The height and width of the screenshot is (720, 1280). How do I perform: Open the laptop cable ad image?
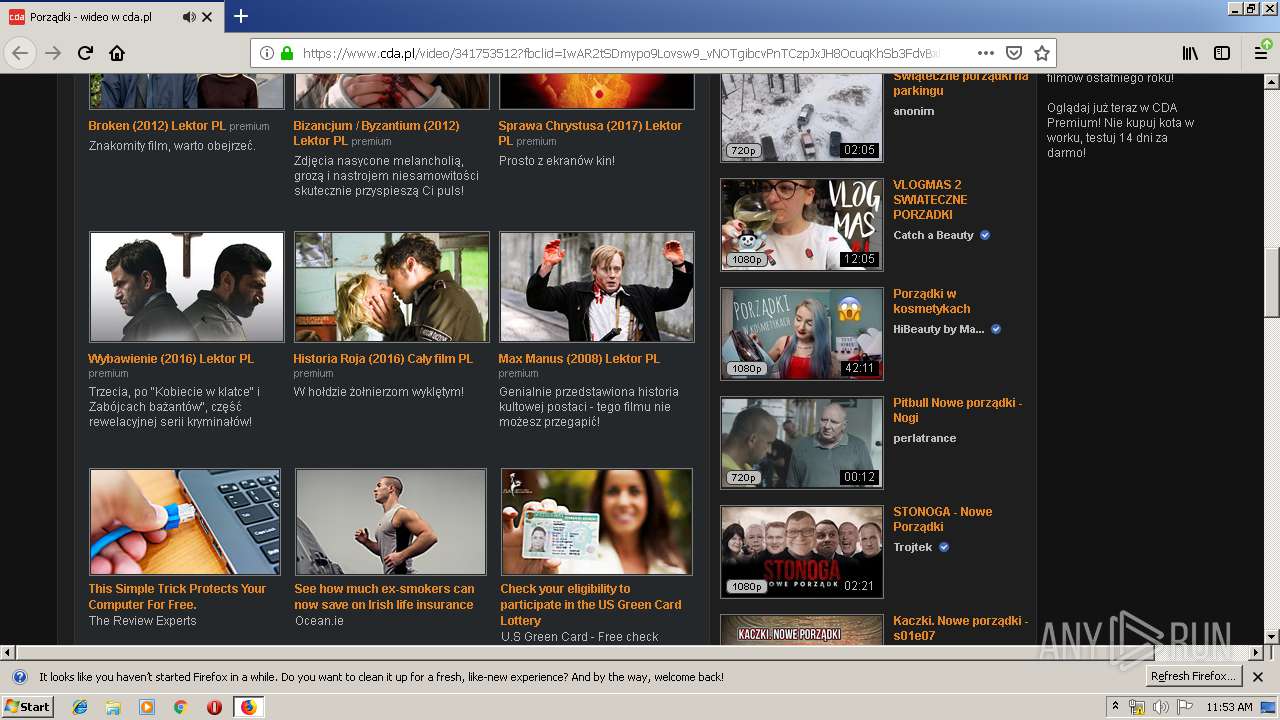pyautogui.click(x=185, y=522)
